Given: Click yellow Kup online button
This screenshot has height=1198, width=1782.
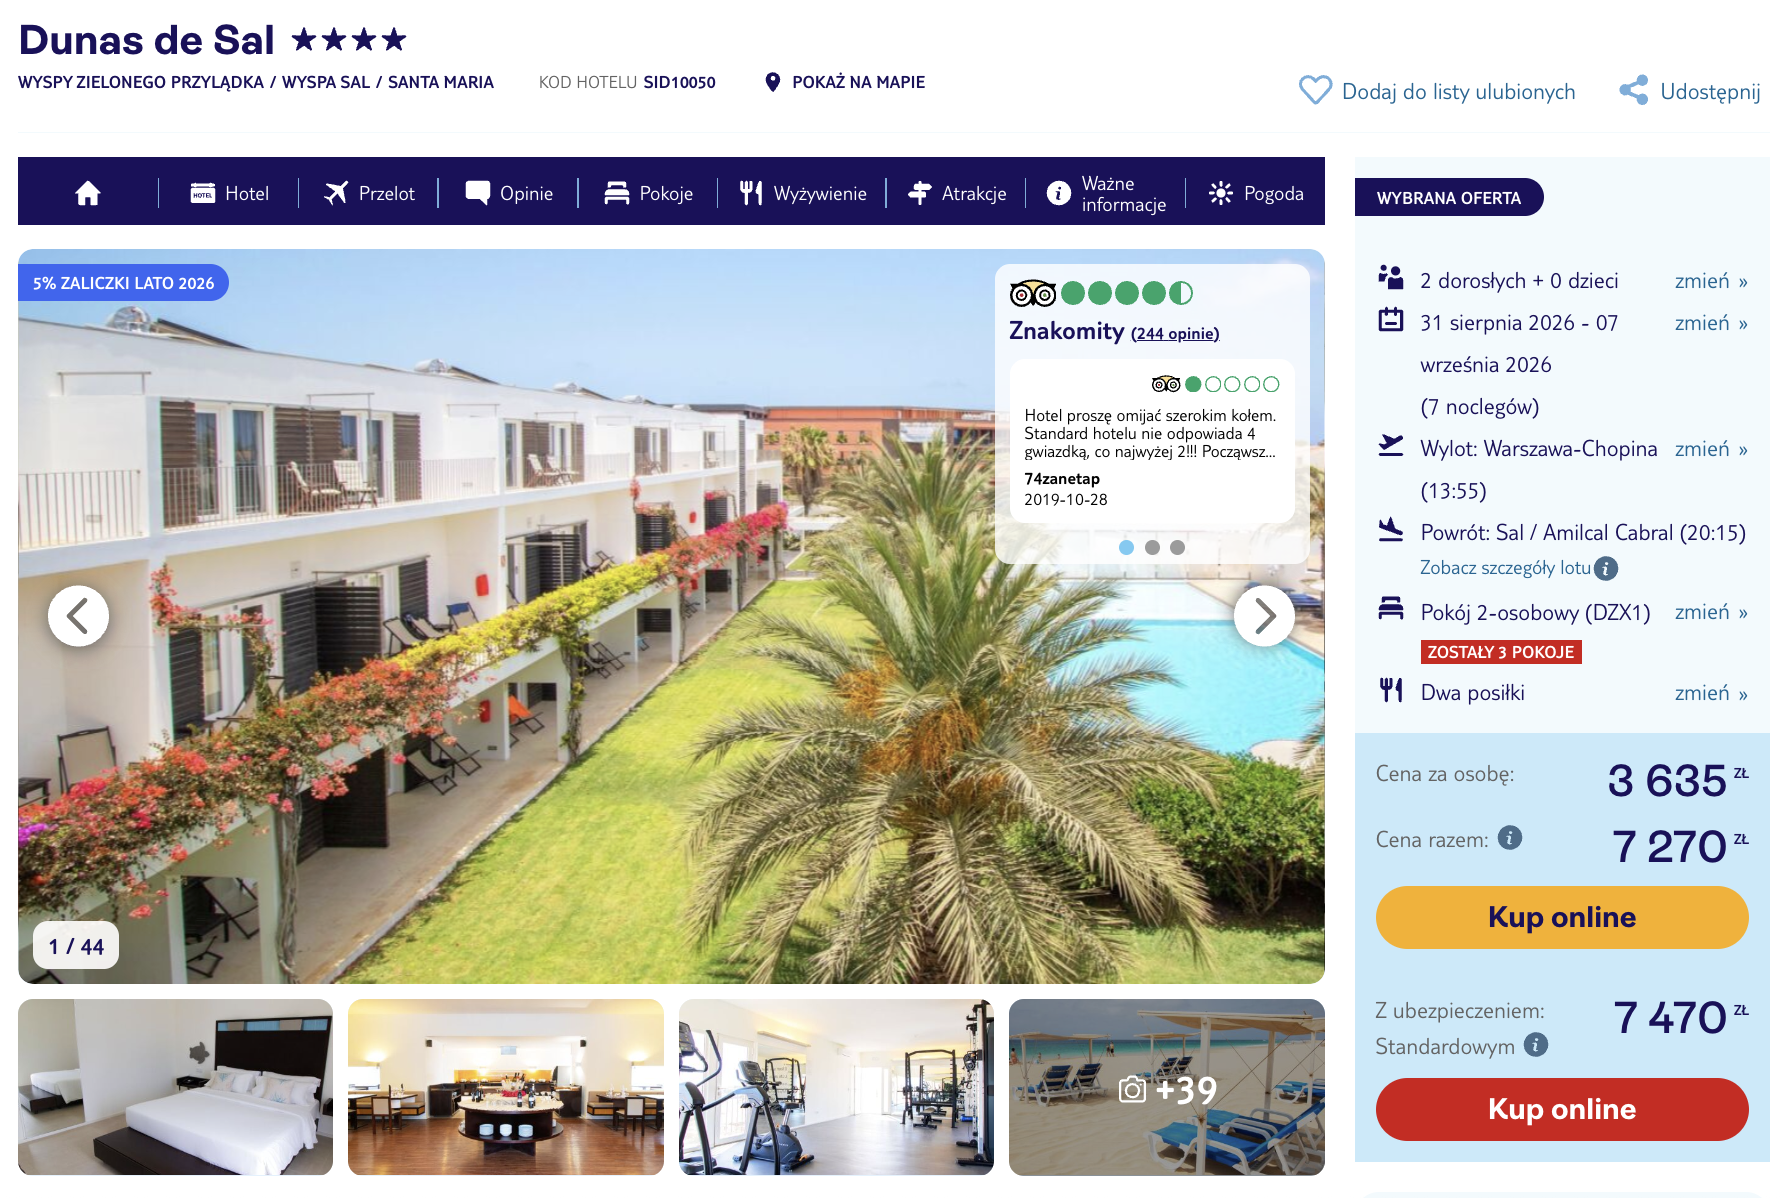Looking at the screenshot, I should pos(1562,917).
